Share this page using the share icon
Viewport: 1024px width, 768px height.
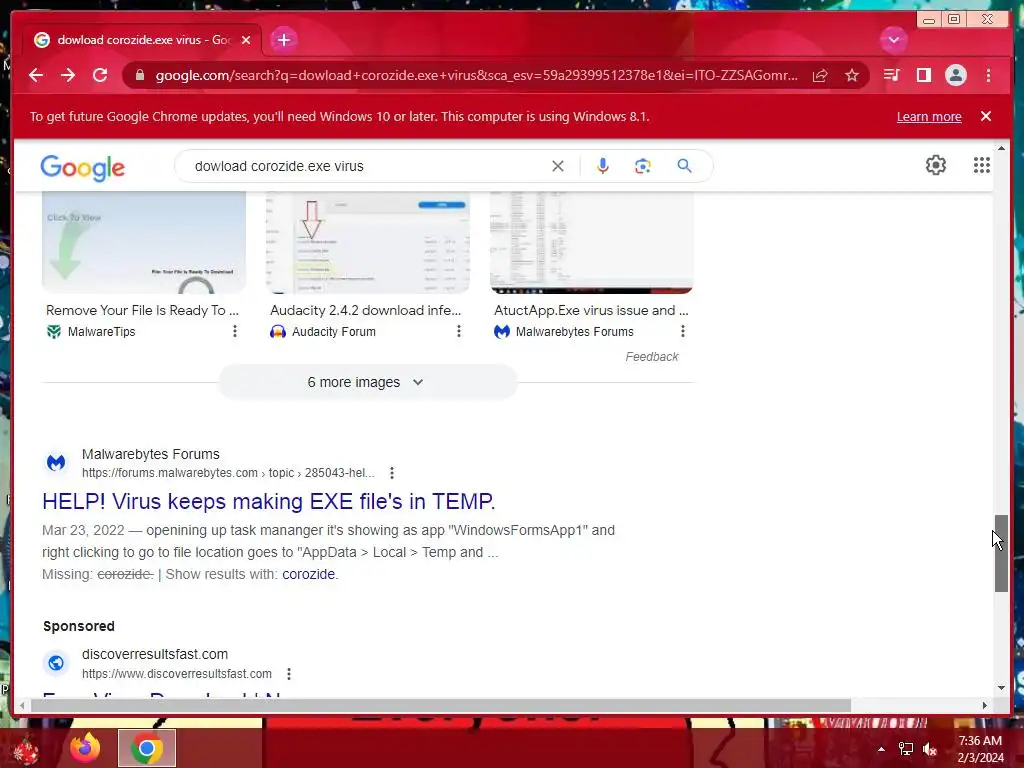820,75
